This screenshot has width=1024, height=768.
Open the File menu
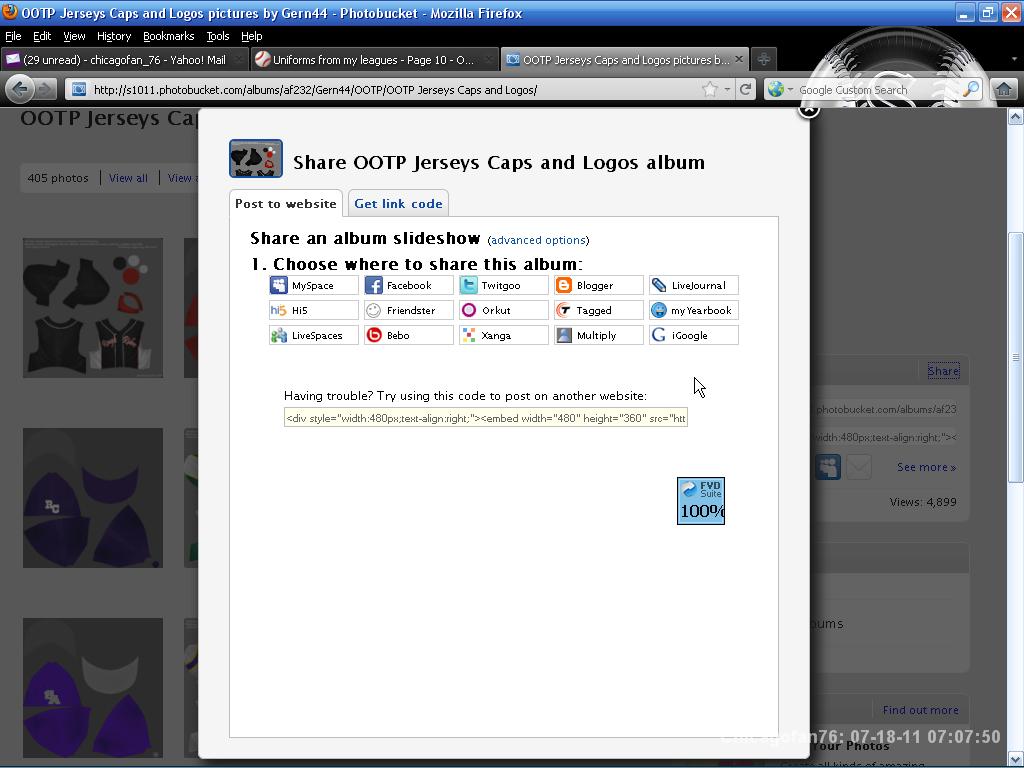click(x=13, y=36)
